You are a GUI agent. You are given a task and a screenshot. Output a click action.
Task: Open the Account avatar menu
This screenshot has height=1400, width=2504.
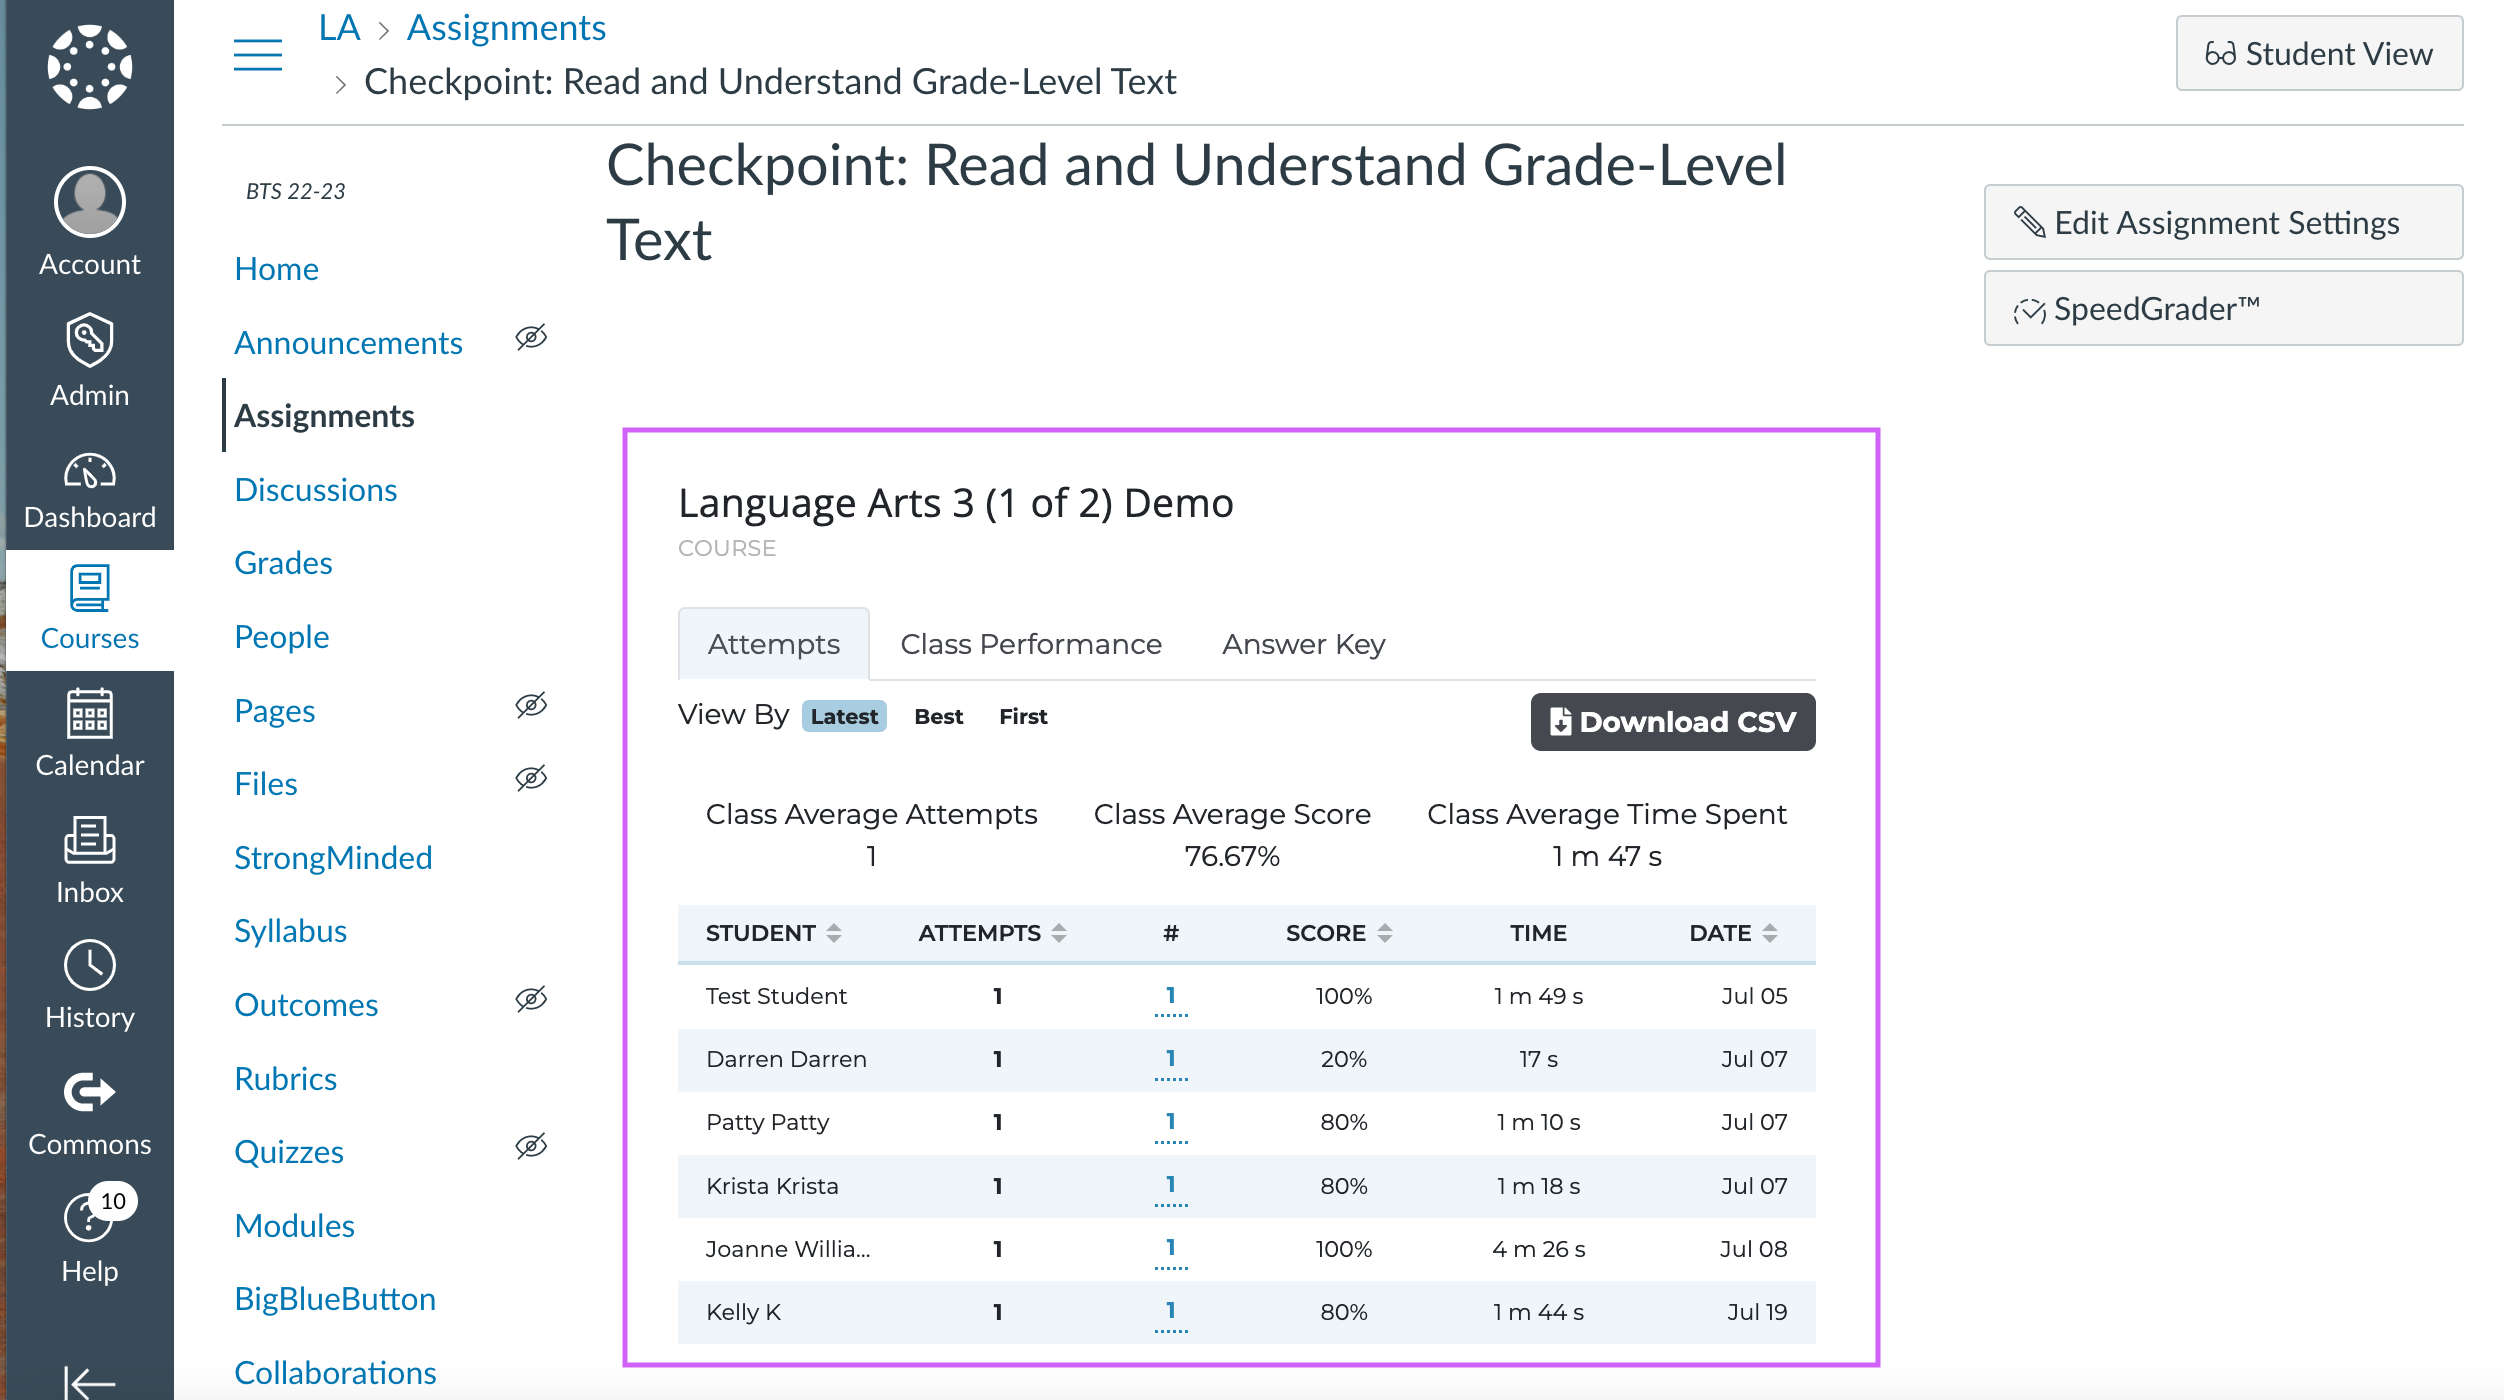tap(90, 202)
